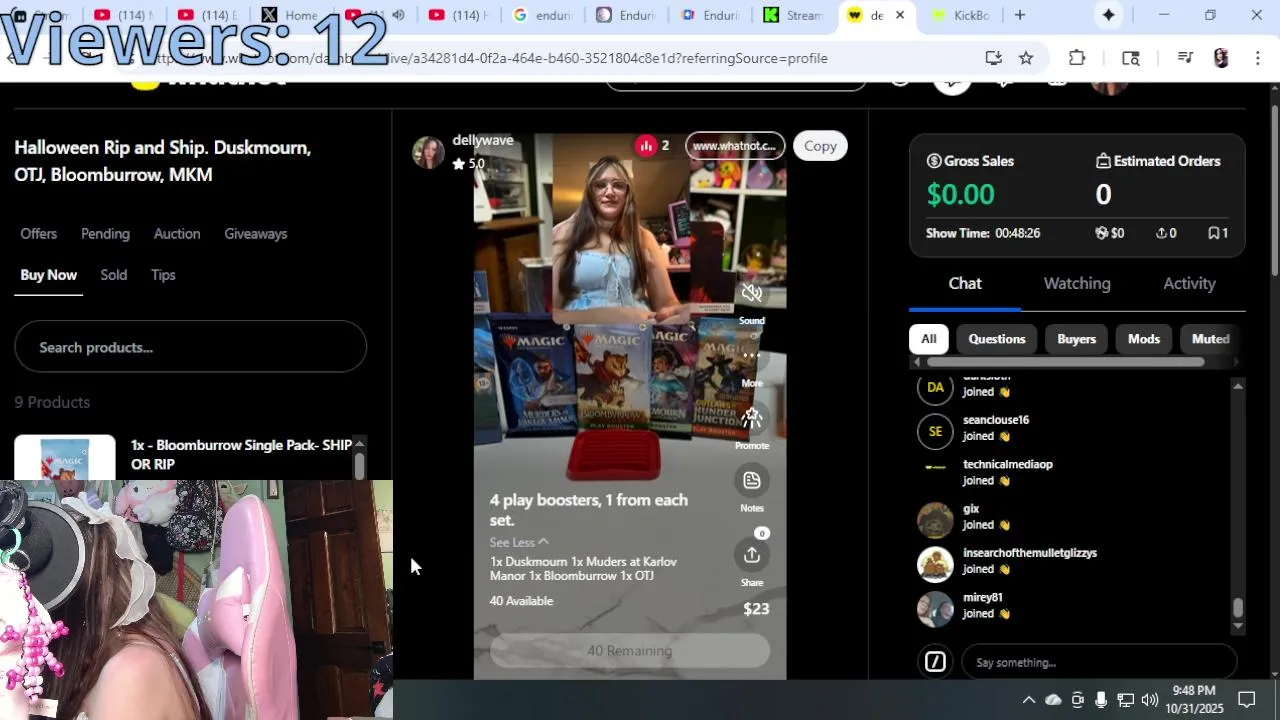Click the Promote icon on the stream
Viewport: 1280px width, 720px height.
752,418
